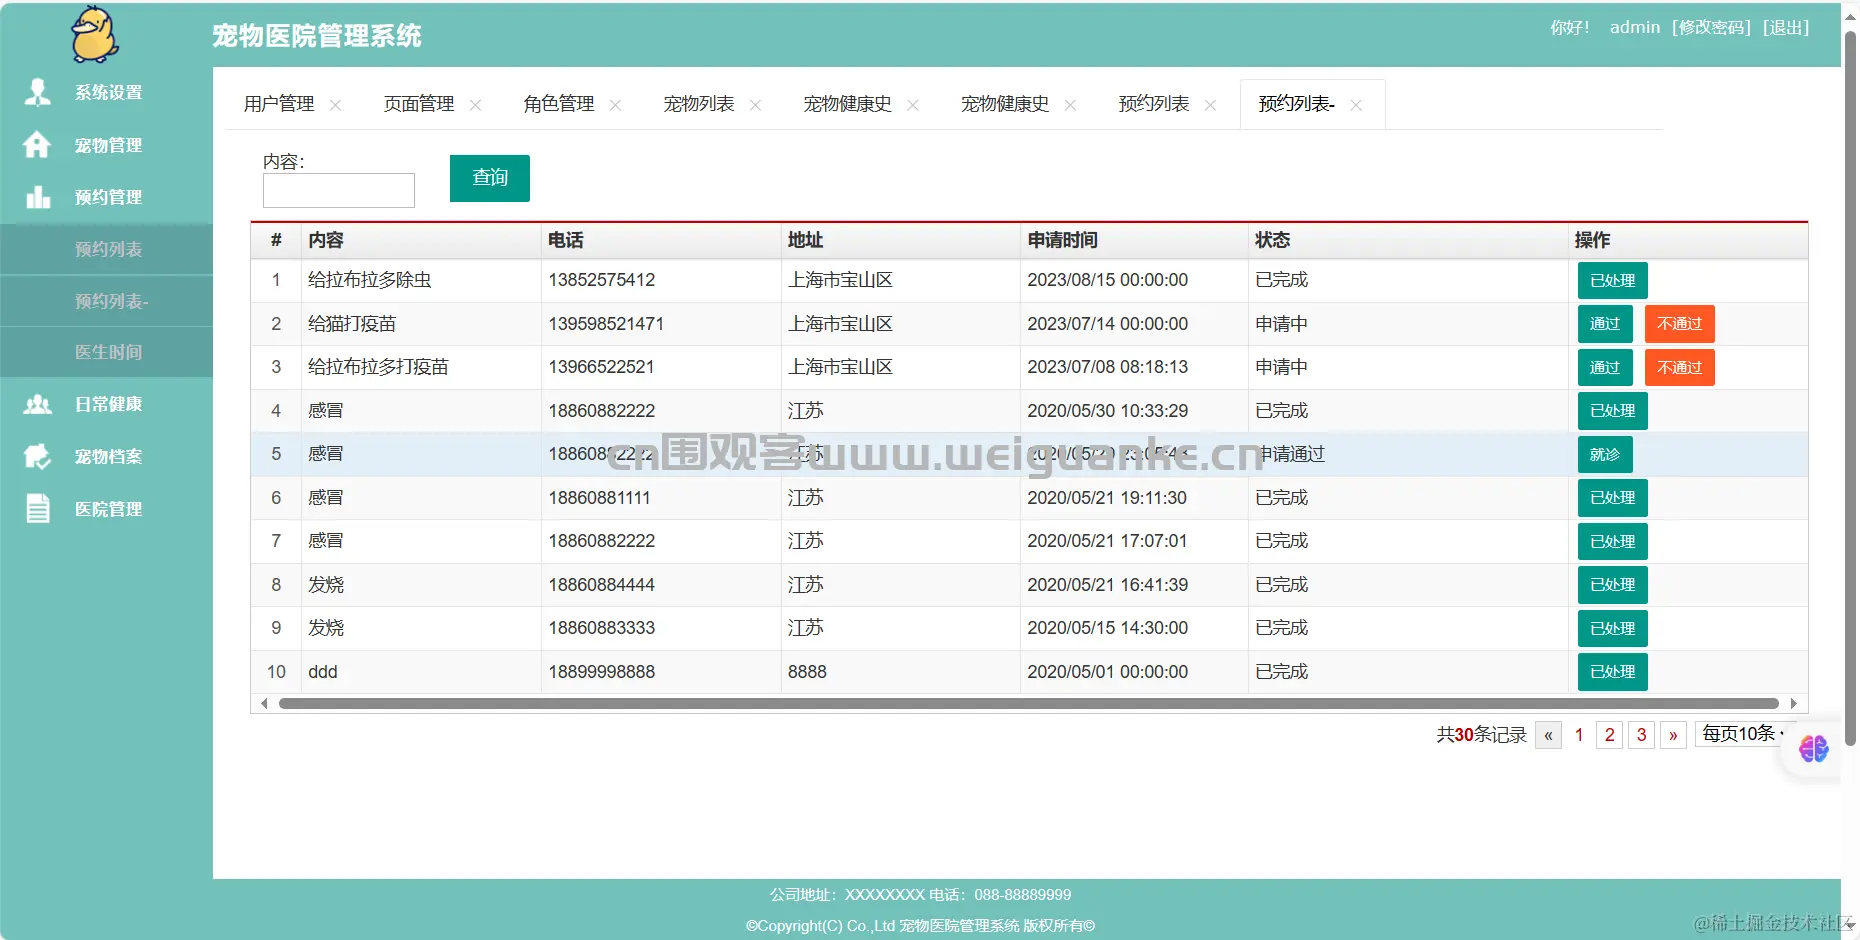Viewport: 1860px width, 940px height.
Task: Click 已处理 for 18860881111 row
Action: point(1613,498)
